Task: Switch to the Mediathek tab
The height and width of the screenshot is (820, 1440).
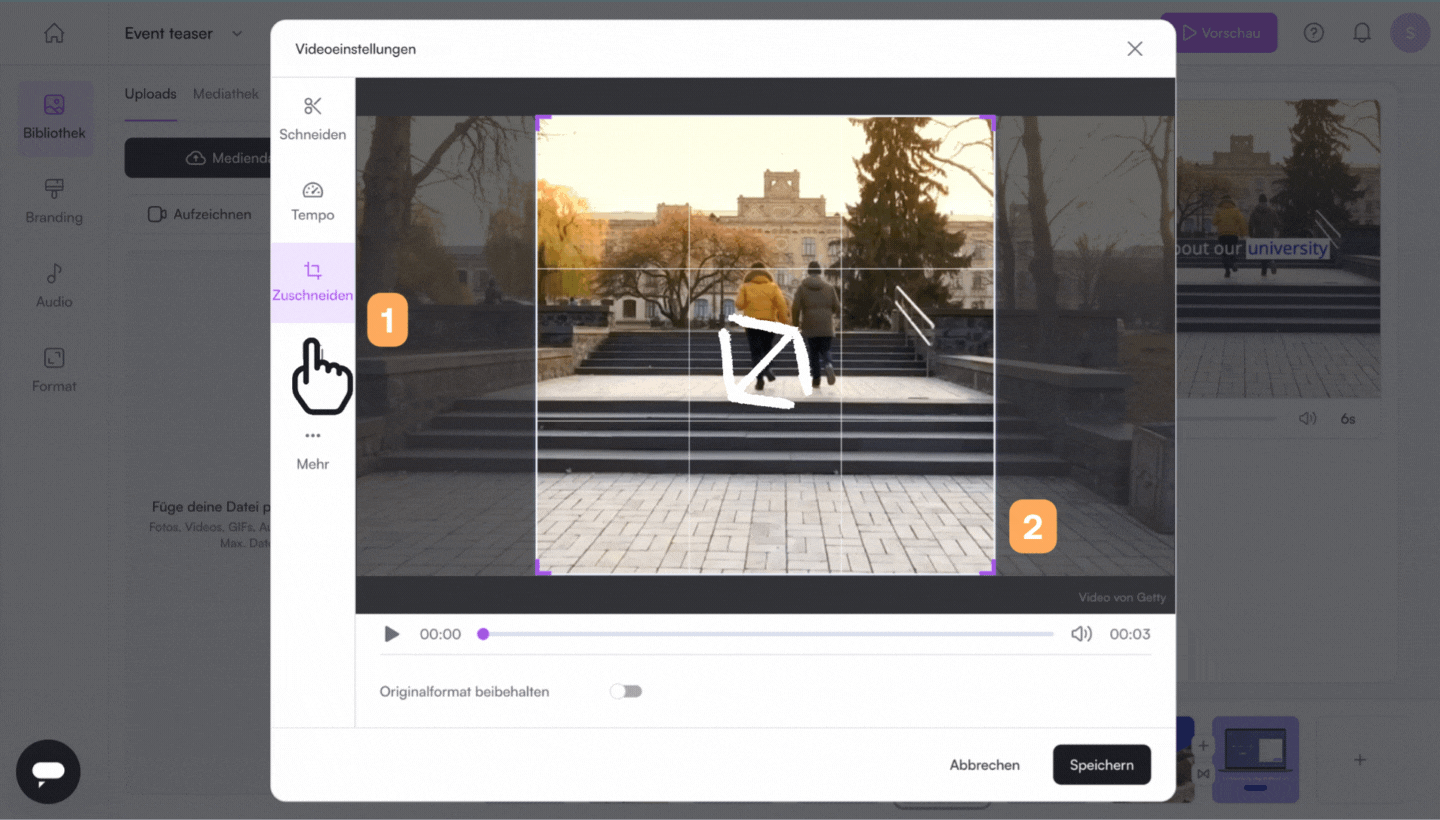Action: pos(226,94)
